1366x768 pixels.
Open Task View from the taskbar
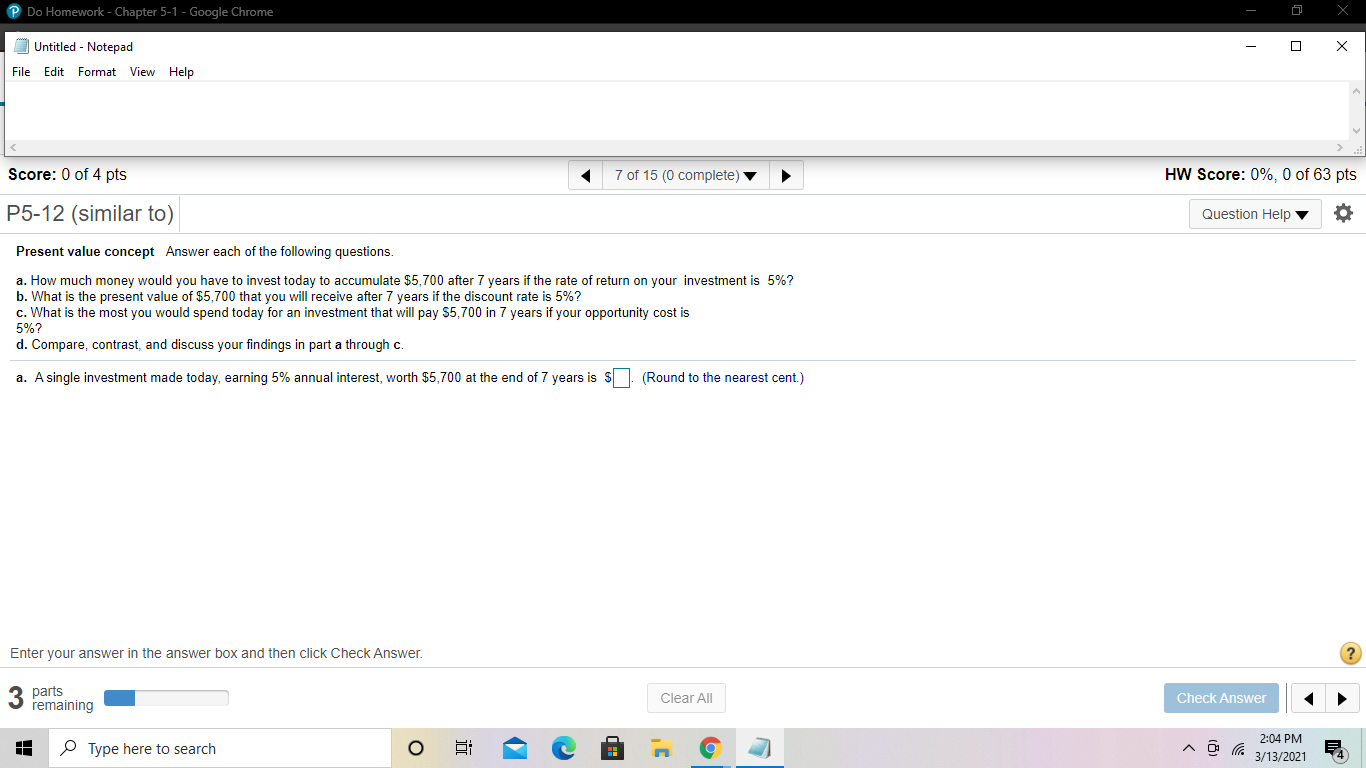click(x=463, y=748)
